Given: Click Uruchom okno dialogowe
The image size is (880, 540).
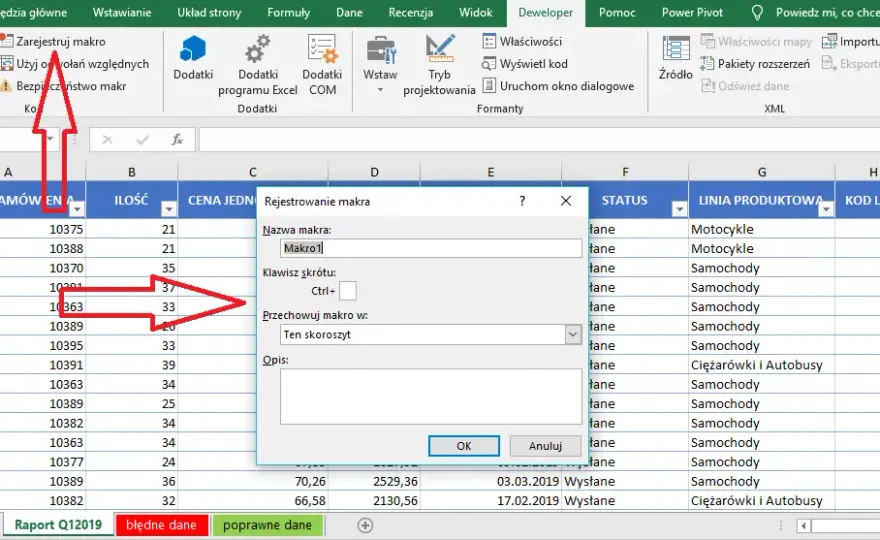Looking at the screenshot, I should coord(558,86).
